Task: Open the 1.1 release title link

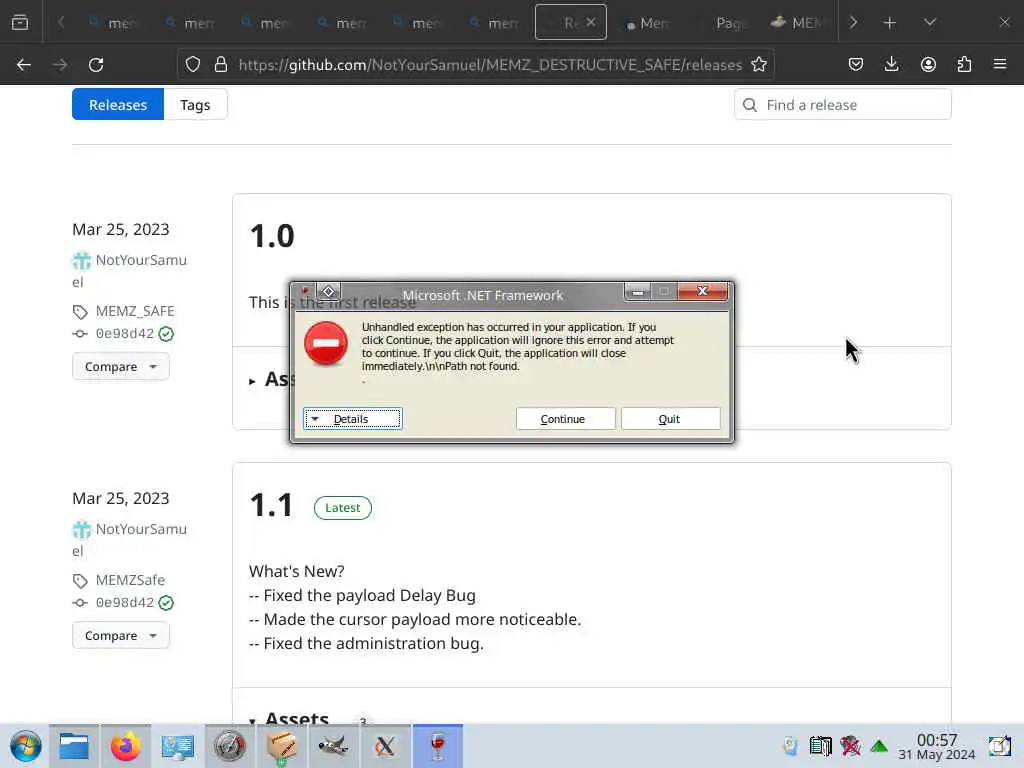Action: (271, 505)
